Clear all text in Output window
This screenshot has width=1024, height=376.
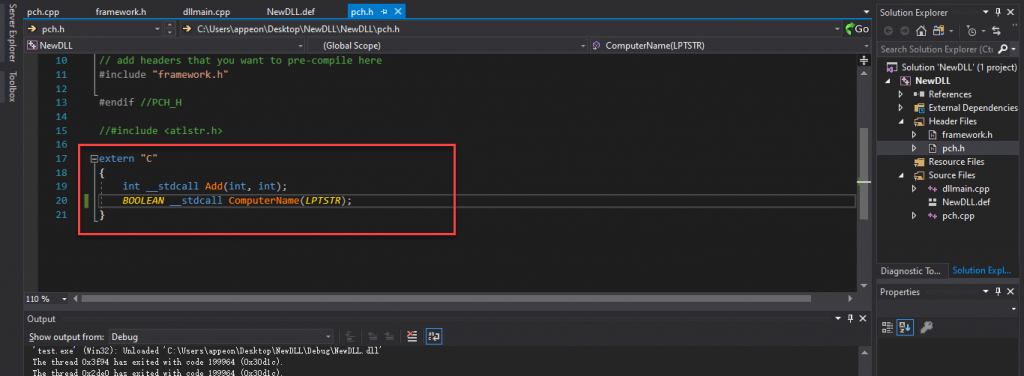click(411, 337)
